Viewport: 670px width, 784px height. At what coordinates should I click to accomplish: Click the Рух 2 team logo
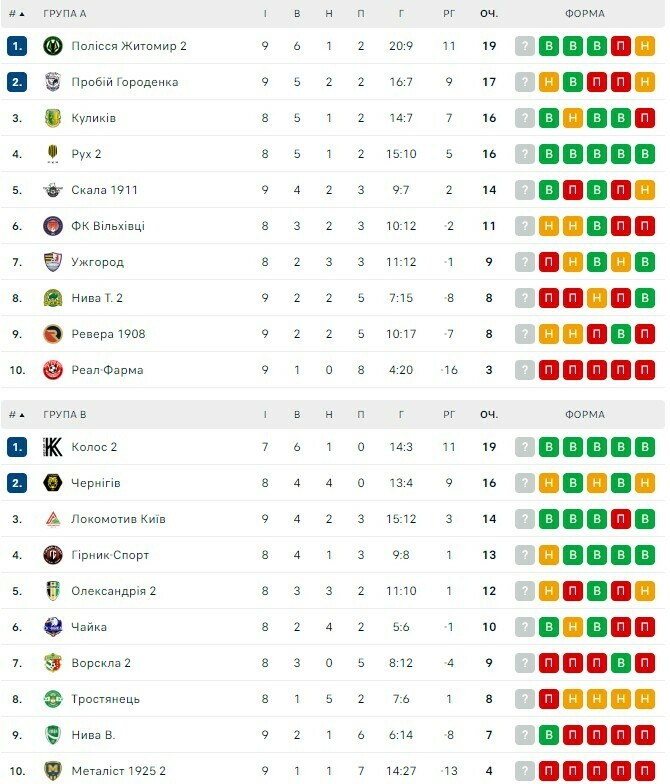[x=53, y=154]
